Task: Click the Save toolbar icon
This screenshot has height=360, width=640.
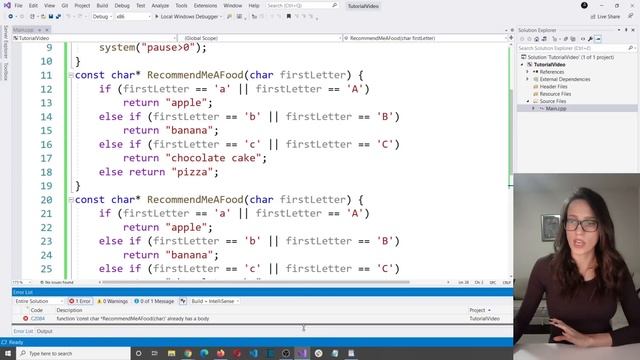Action: pos(51,17)
